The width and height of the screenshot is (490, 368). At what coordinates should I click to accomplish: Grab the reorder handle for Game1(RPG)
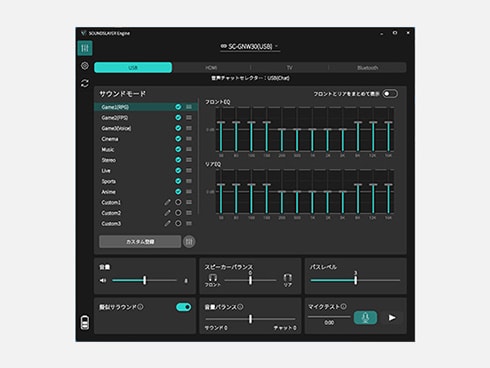pyautogui.click(x=189, y=107)
